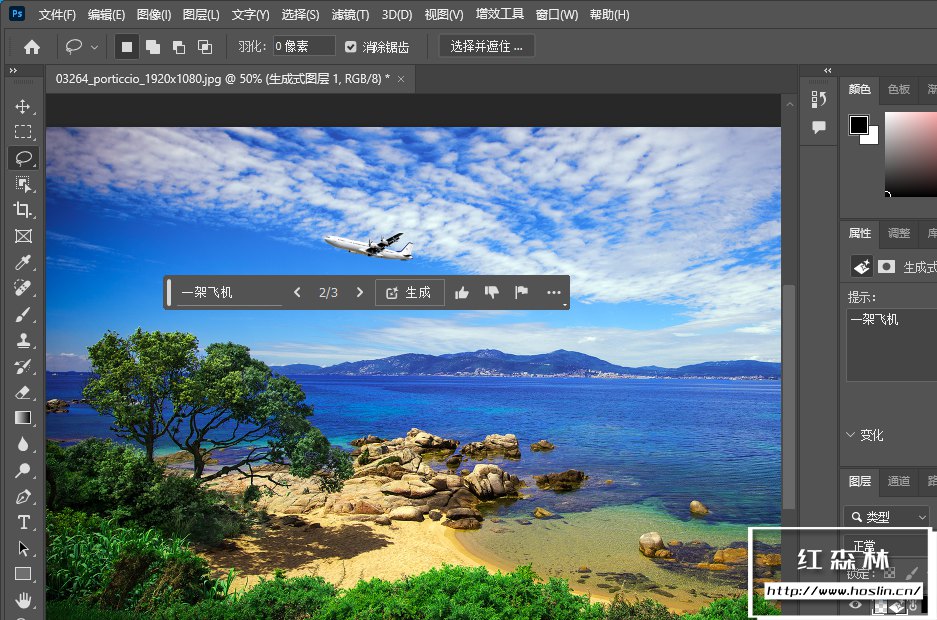The image size is (937, 620).
Task: Open the 类型 layer filter dropdown
Action: 887,517
